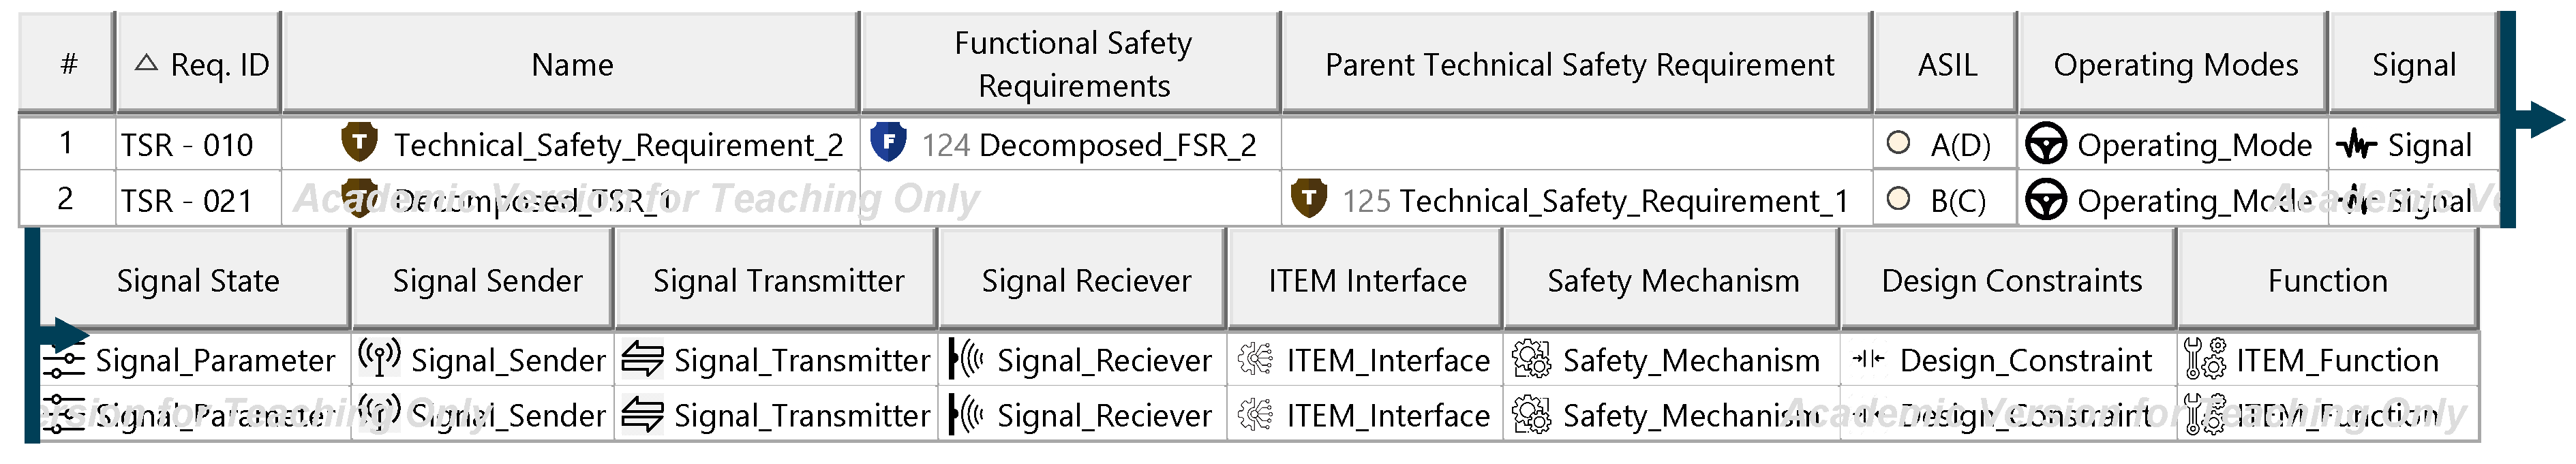
Task: Click the steering wheel icon in row 1
Action: pyautogui.click(x=2045, y=145)
